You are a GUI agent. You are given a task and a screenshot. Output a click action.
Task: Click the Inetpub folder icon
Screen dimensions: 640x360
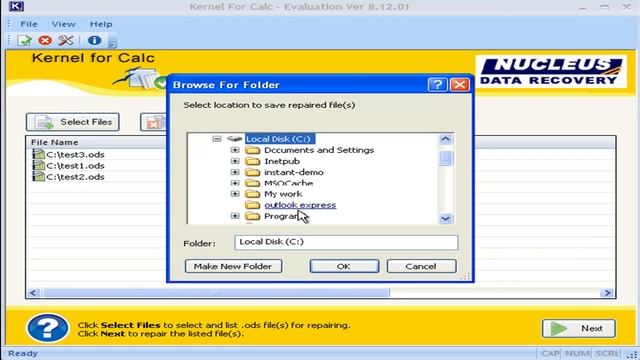click(253, 161)
